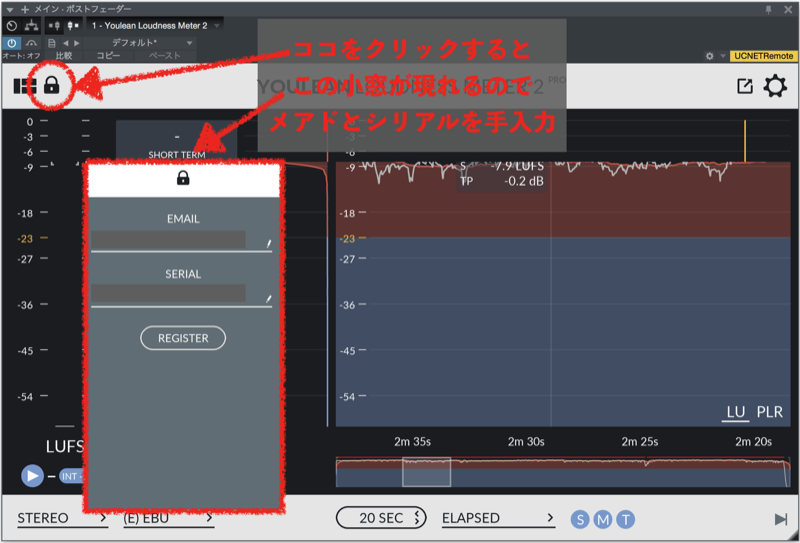
Task: Expand the arrow next to the host gear icon
Action: [x=722, y=56]
